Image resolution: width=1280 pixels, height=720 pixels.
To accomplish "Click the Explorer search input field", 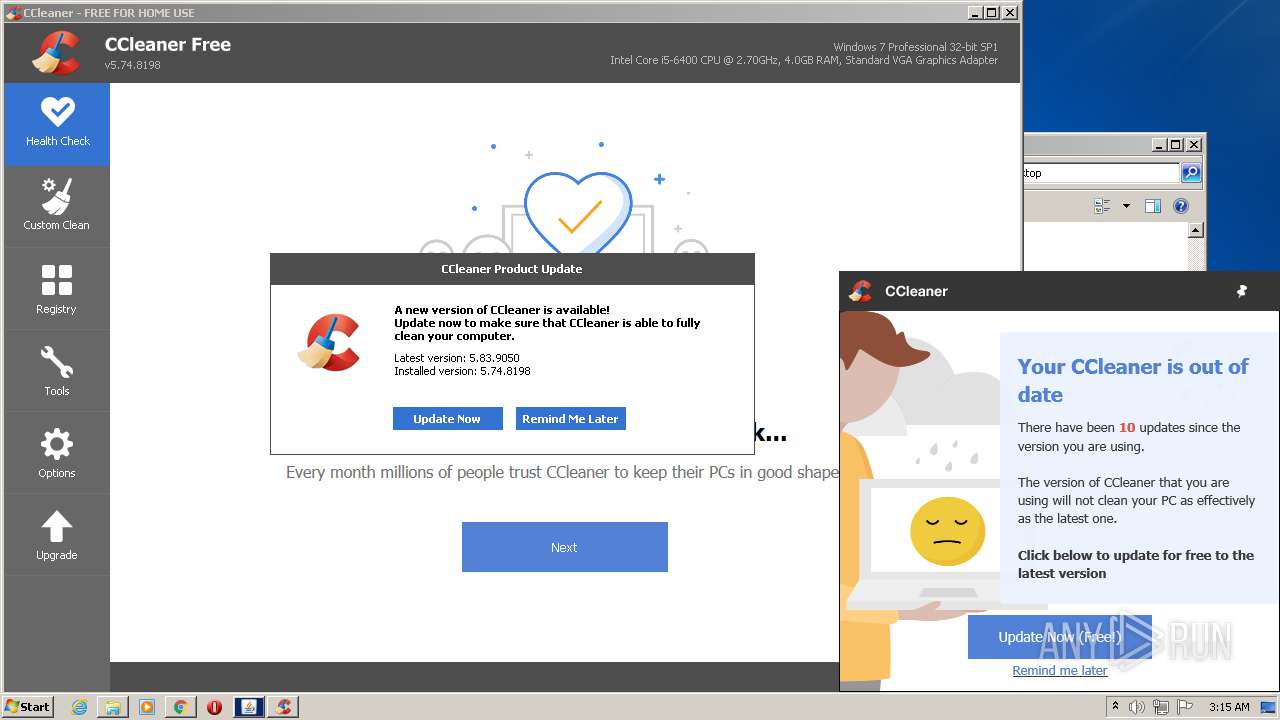I will [x=1101, y=173].
